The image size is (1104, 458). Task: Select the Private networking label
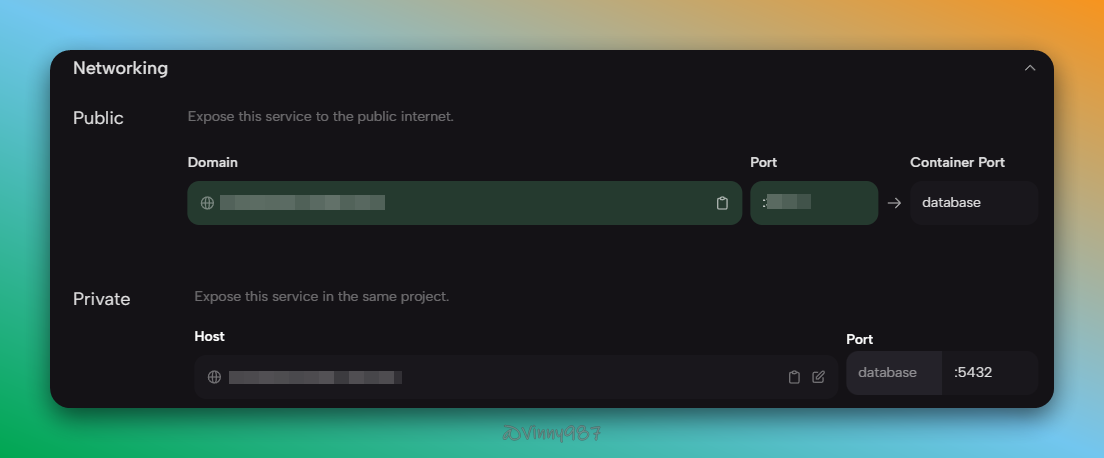[x=102, y=298]
